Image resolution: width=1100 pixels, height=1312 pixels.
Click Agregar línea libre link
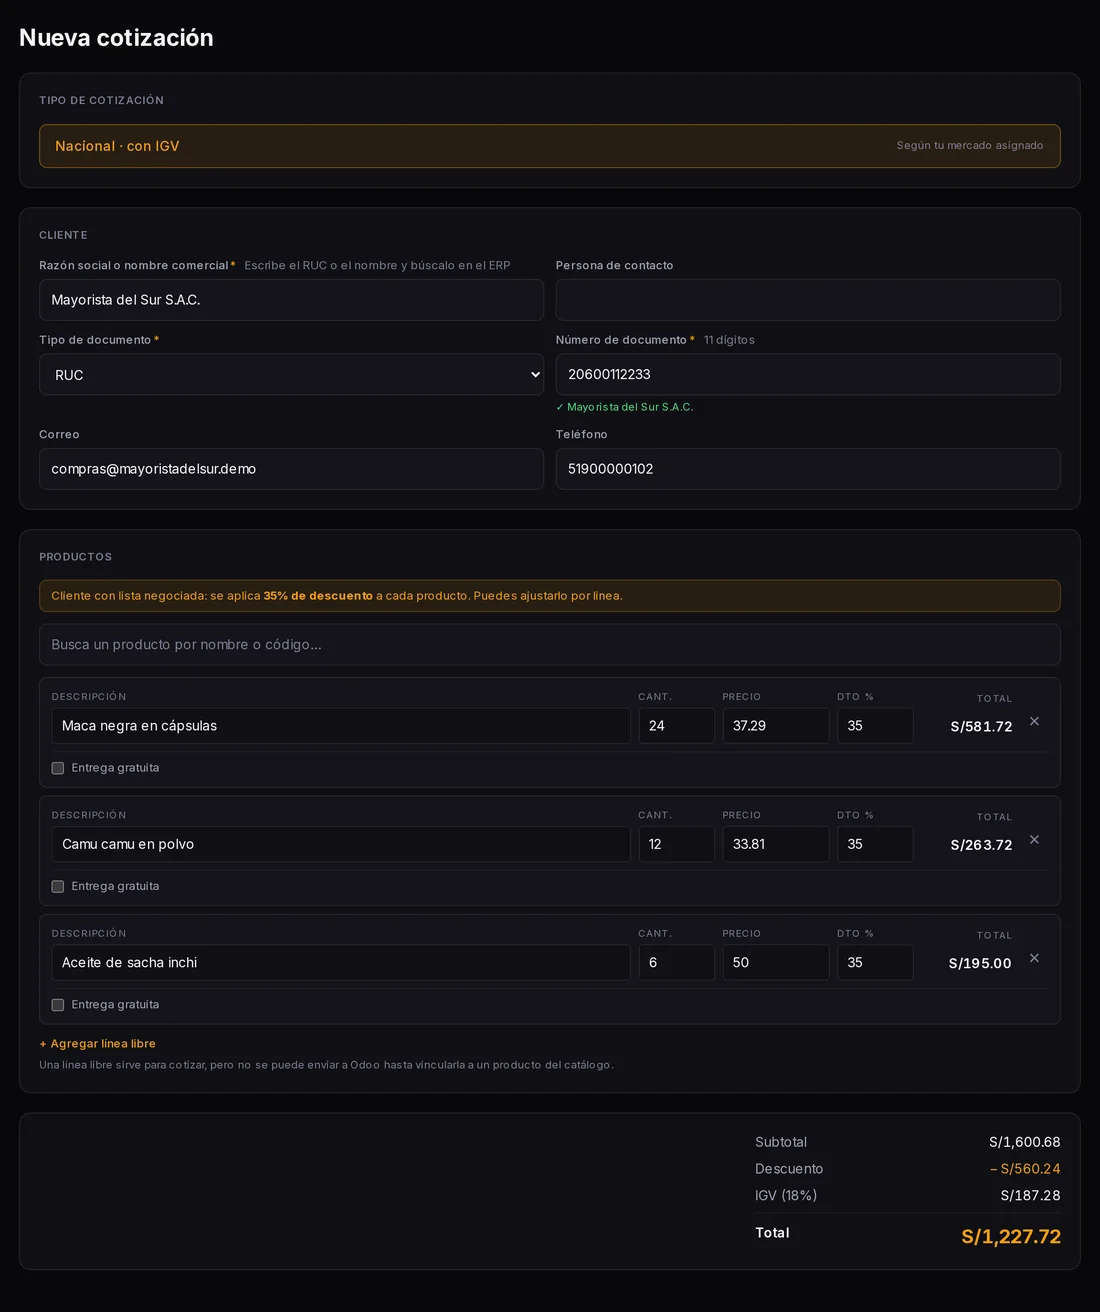click(x=97, y=1043)
